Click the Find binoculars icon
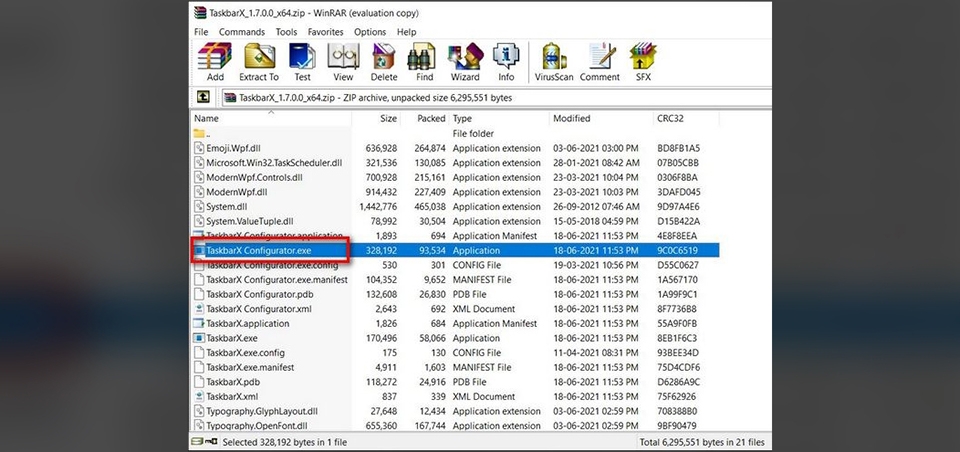 pos(424,56)
